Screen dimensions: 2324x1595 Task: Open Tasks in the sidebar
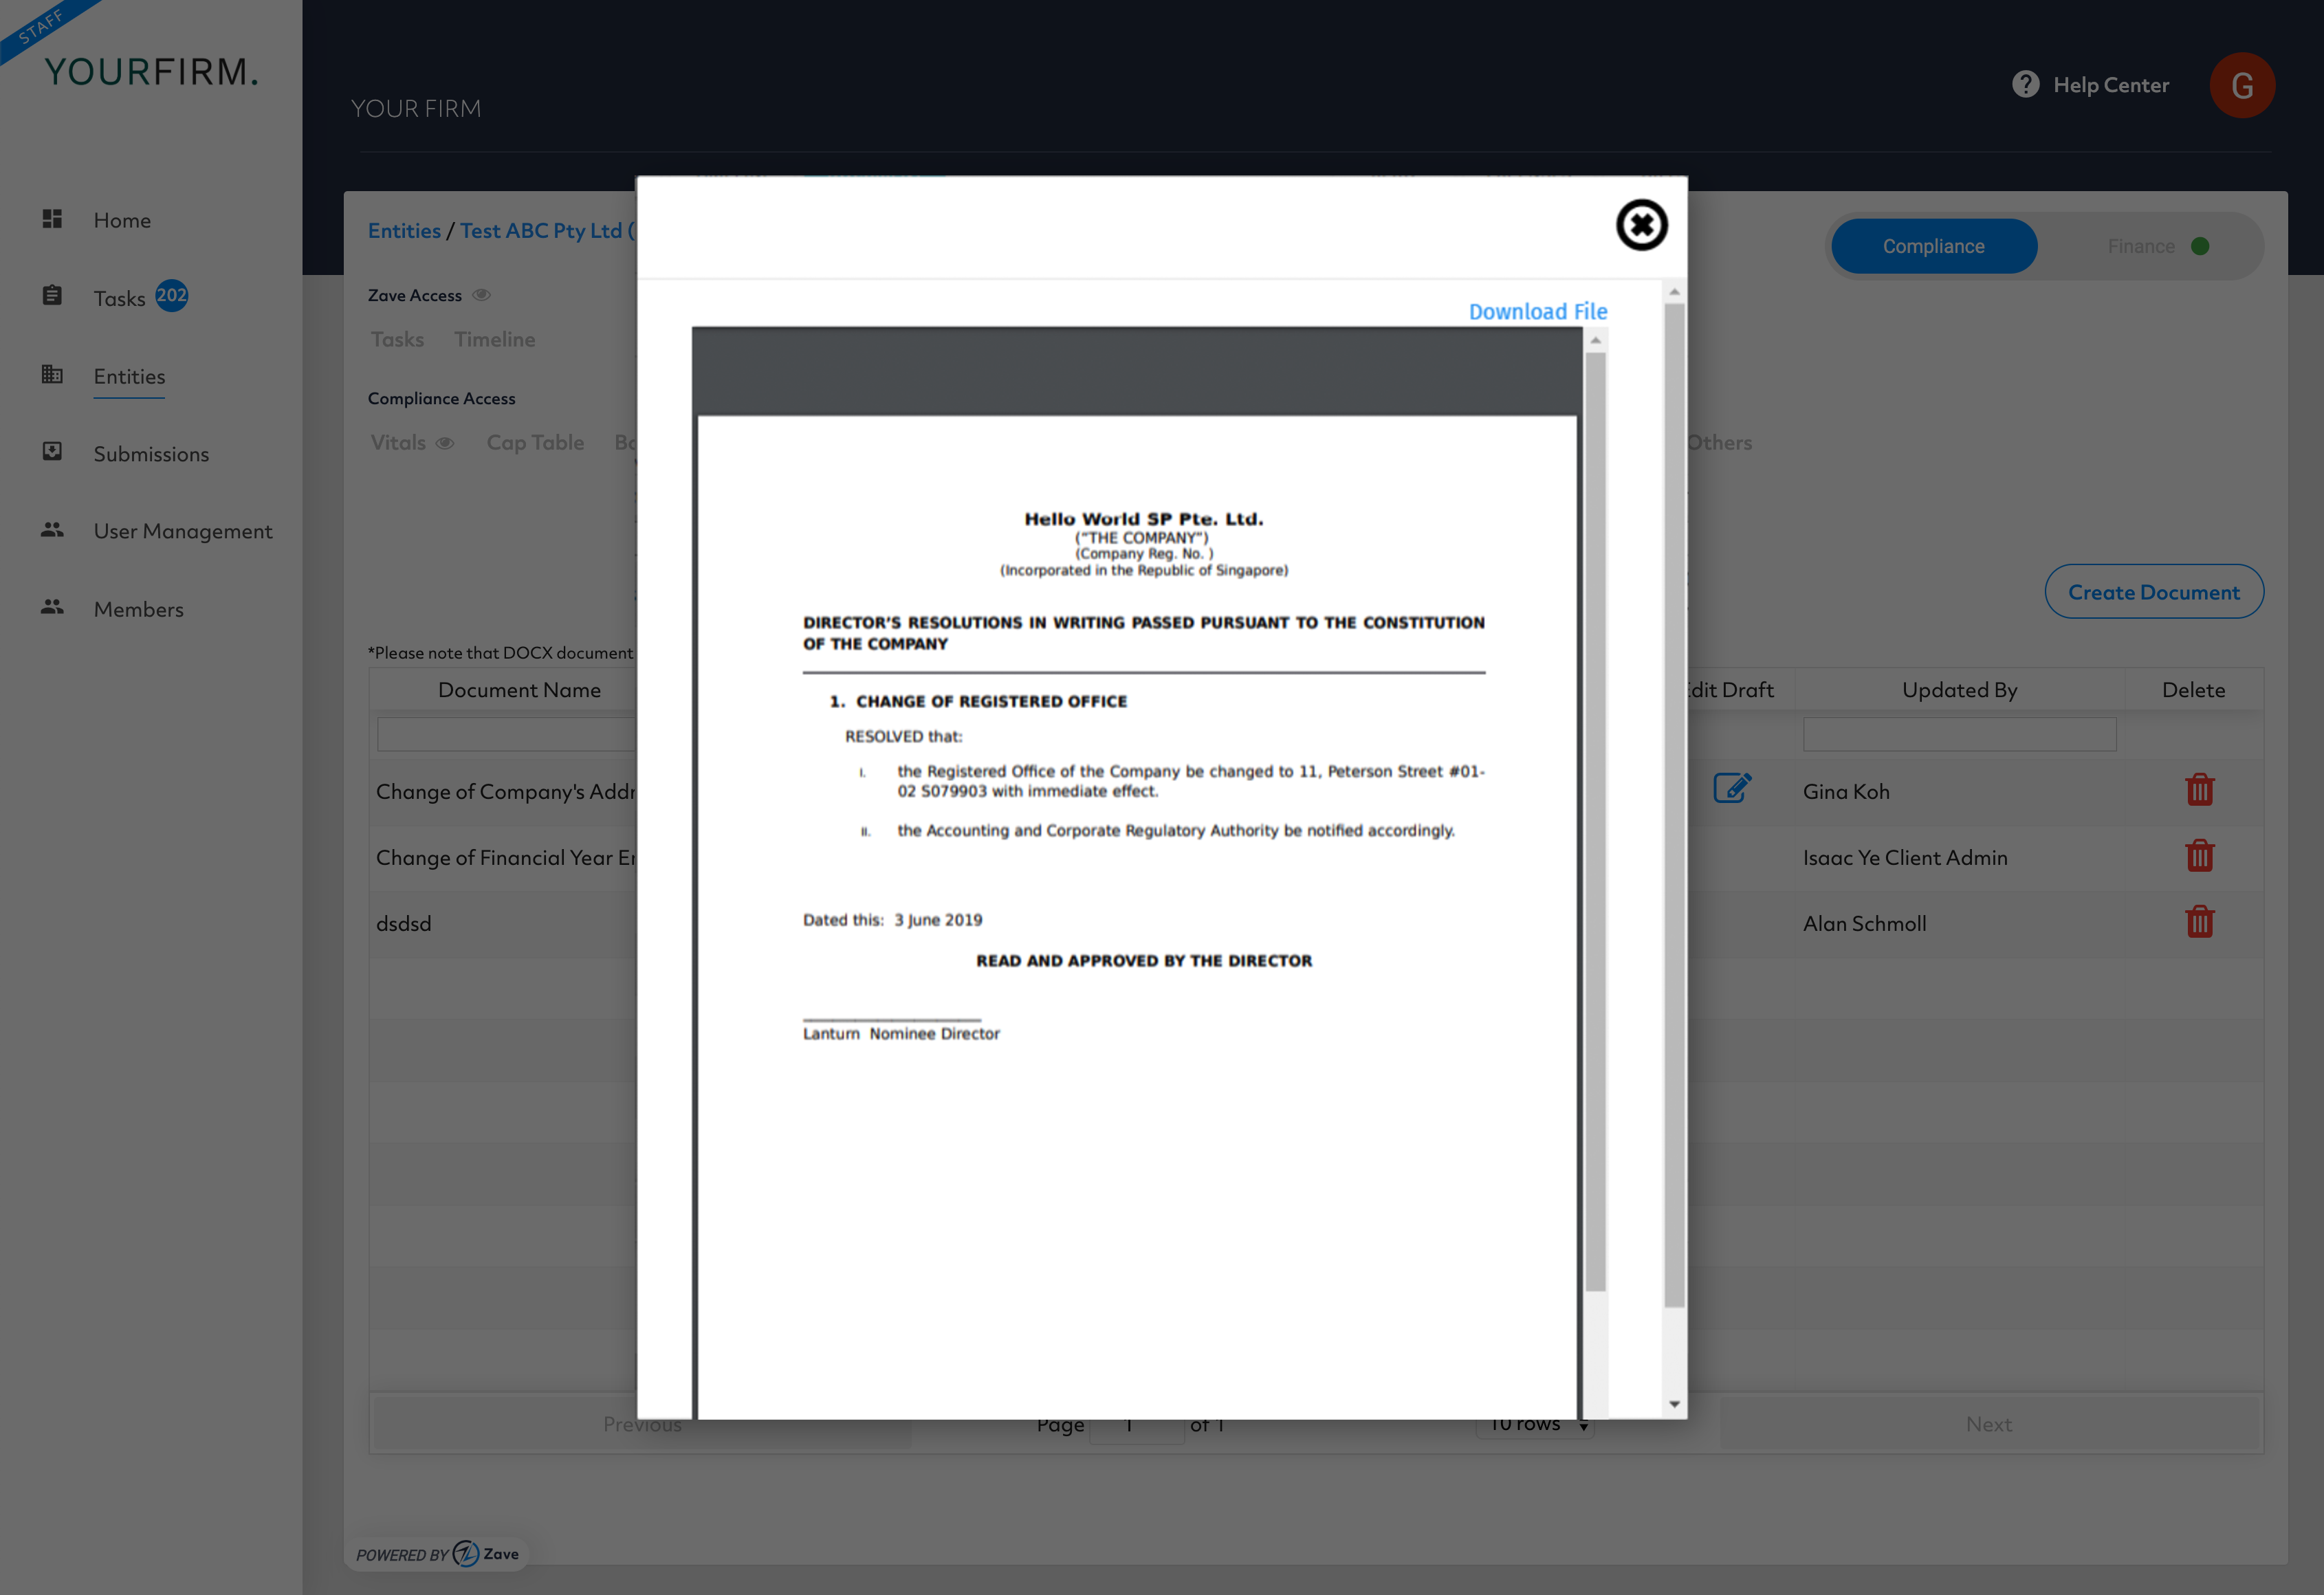tap(119, 298)
